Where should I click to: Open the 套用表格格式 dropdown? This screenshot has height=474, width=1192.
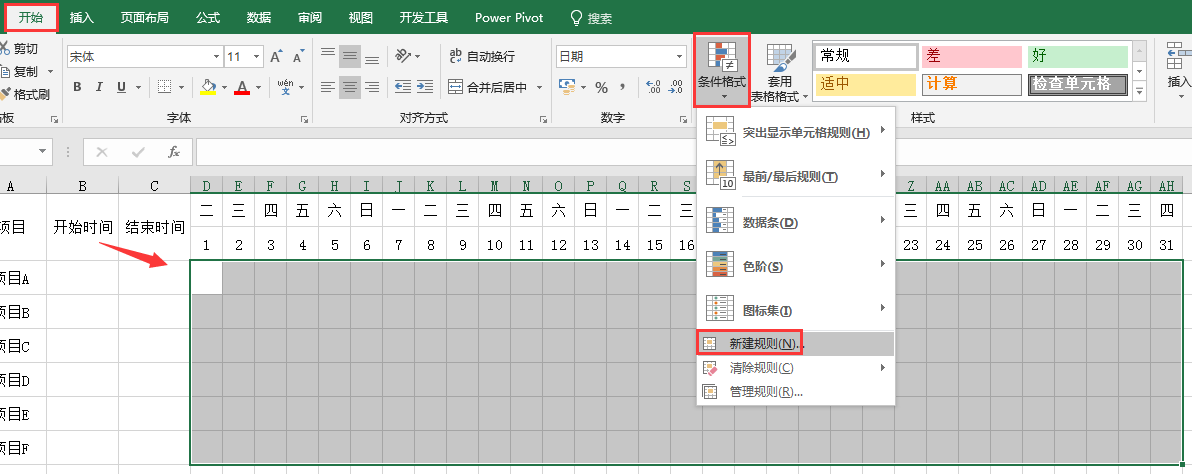click(x=780, y=73)
